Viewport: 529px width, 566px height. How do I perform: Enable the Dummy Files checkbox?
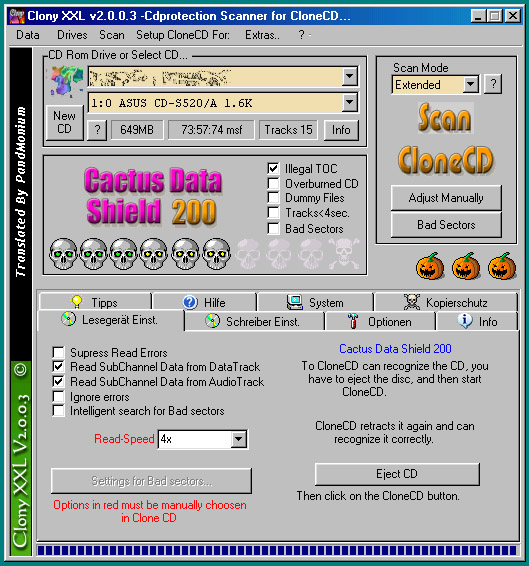[x=273, y=198]
